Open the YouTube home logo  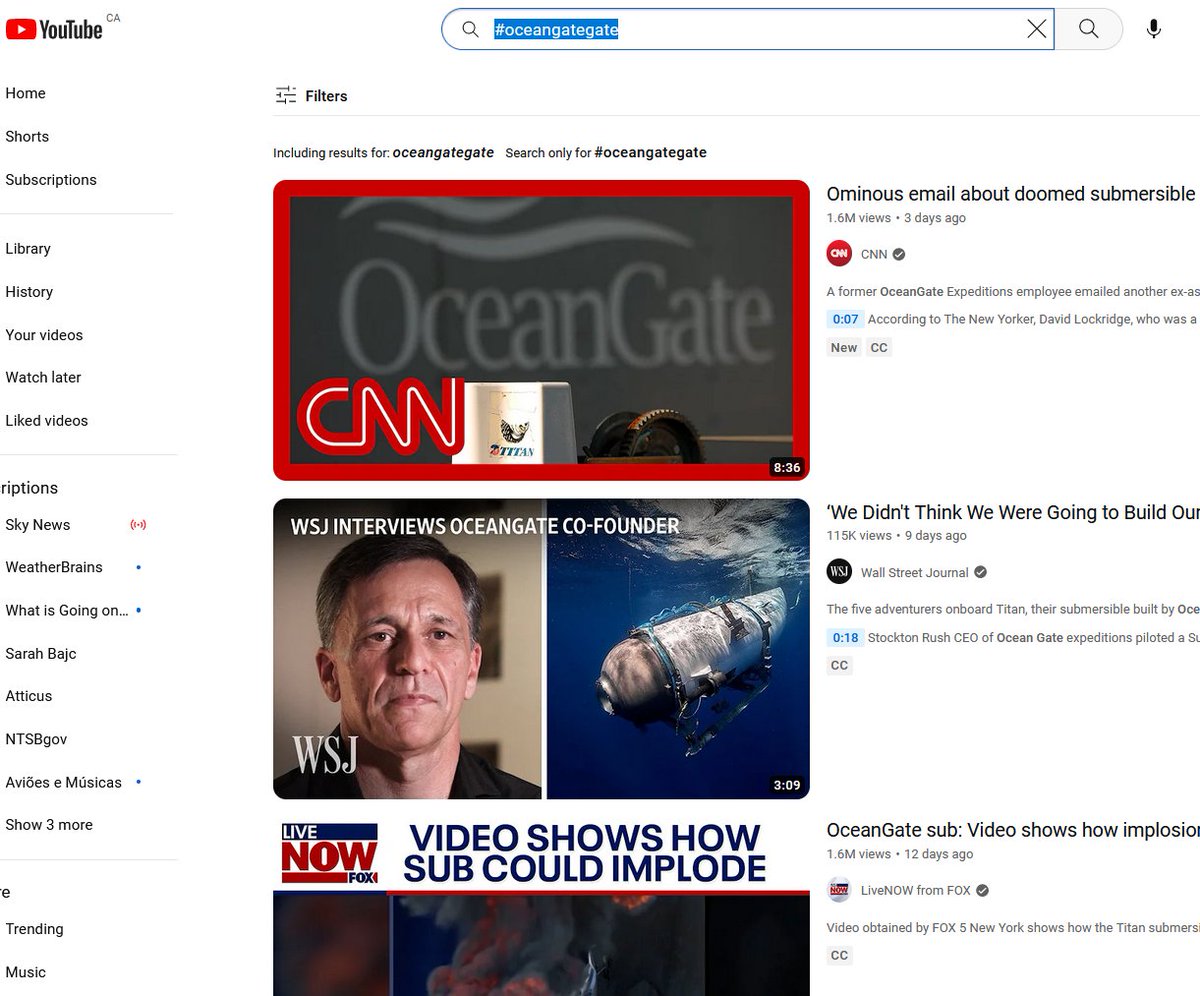click(55, 29)
